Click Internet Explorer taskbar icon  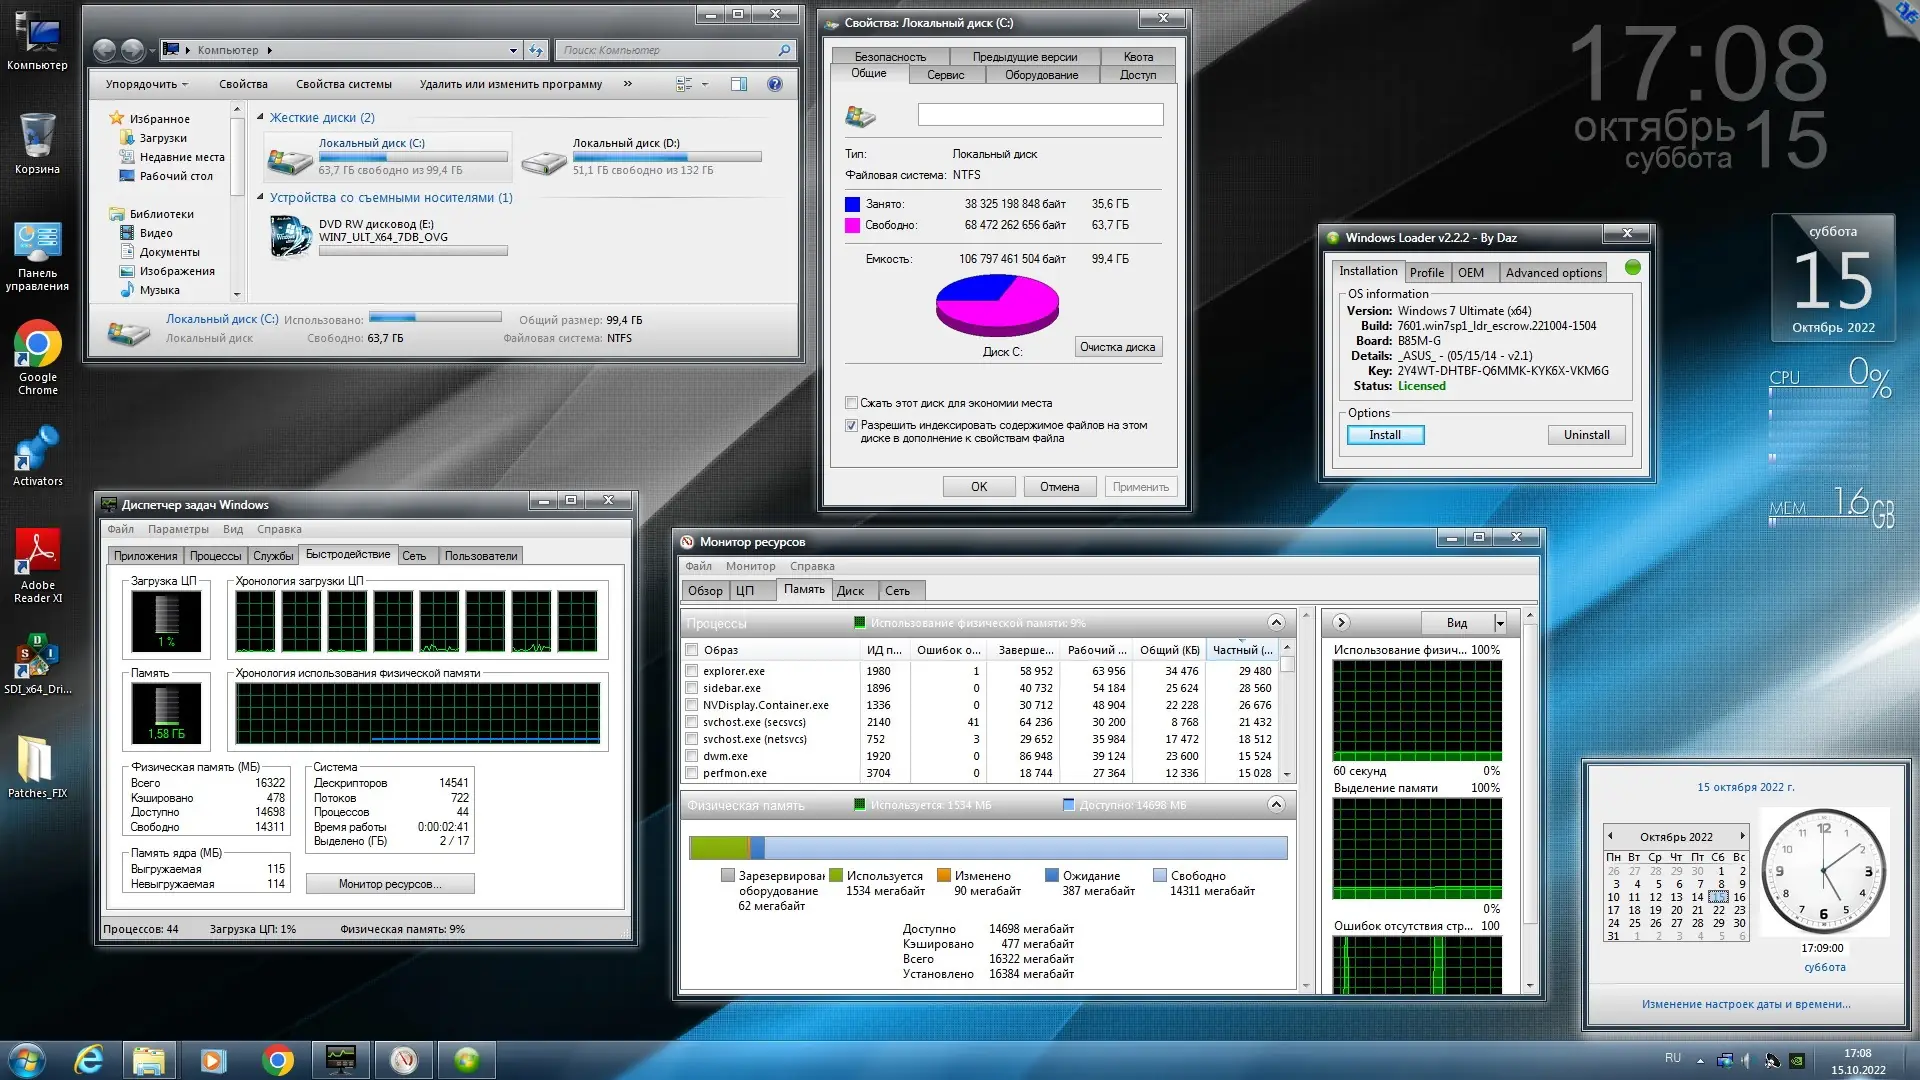point(89,1060)
